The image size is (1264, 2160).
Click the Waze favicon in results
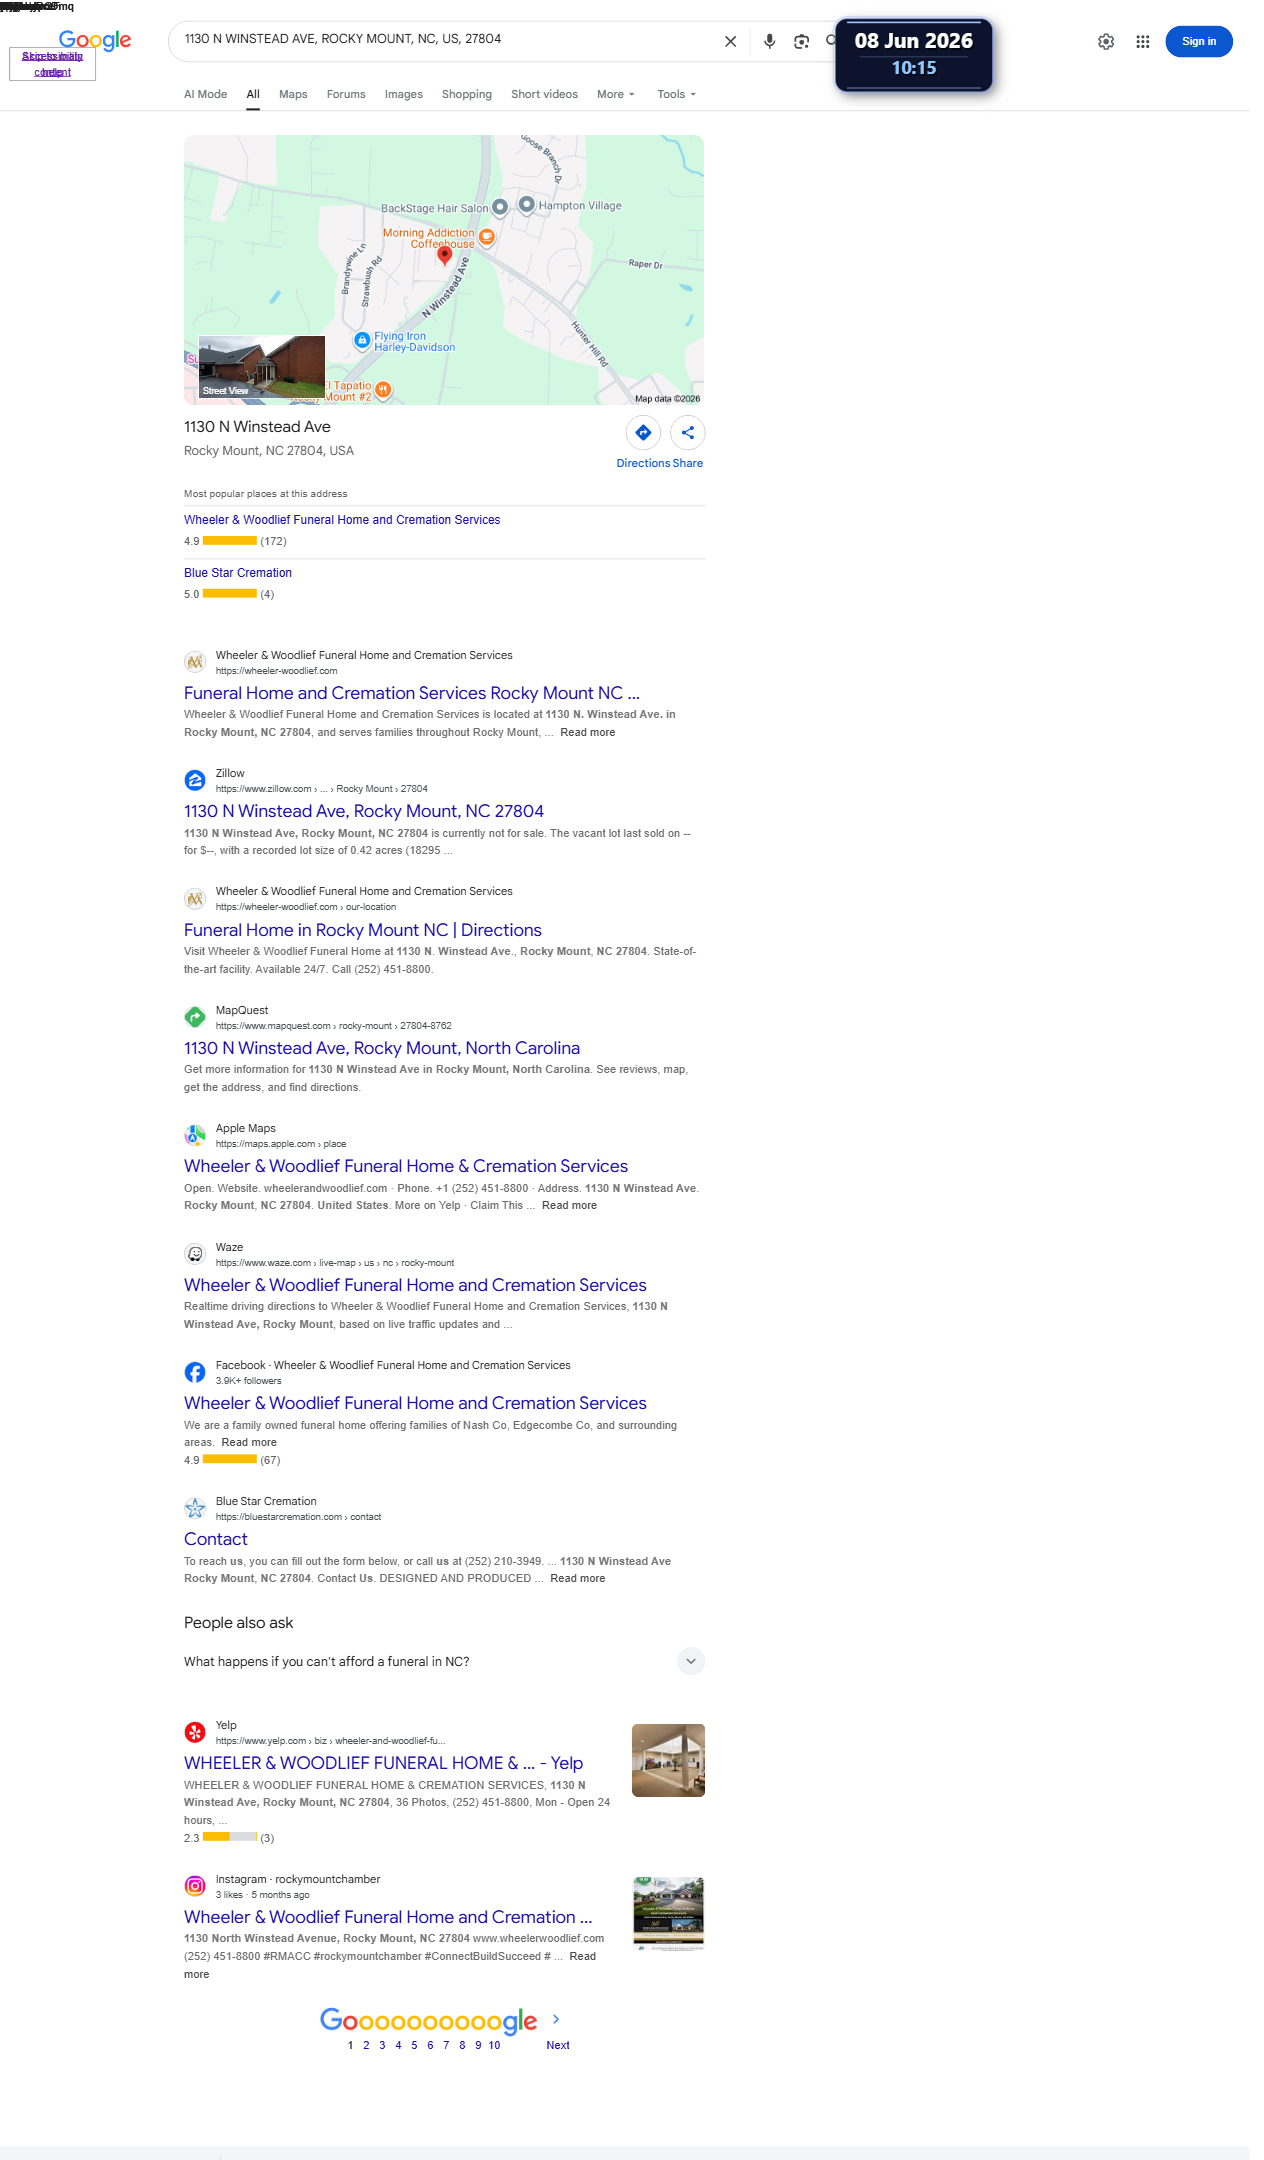click(195, 1254)
